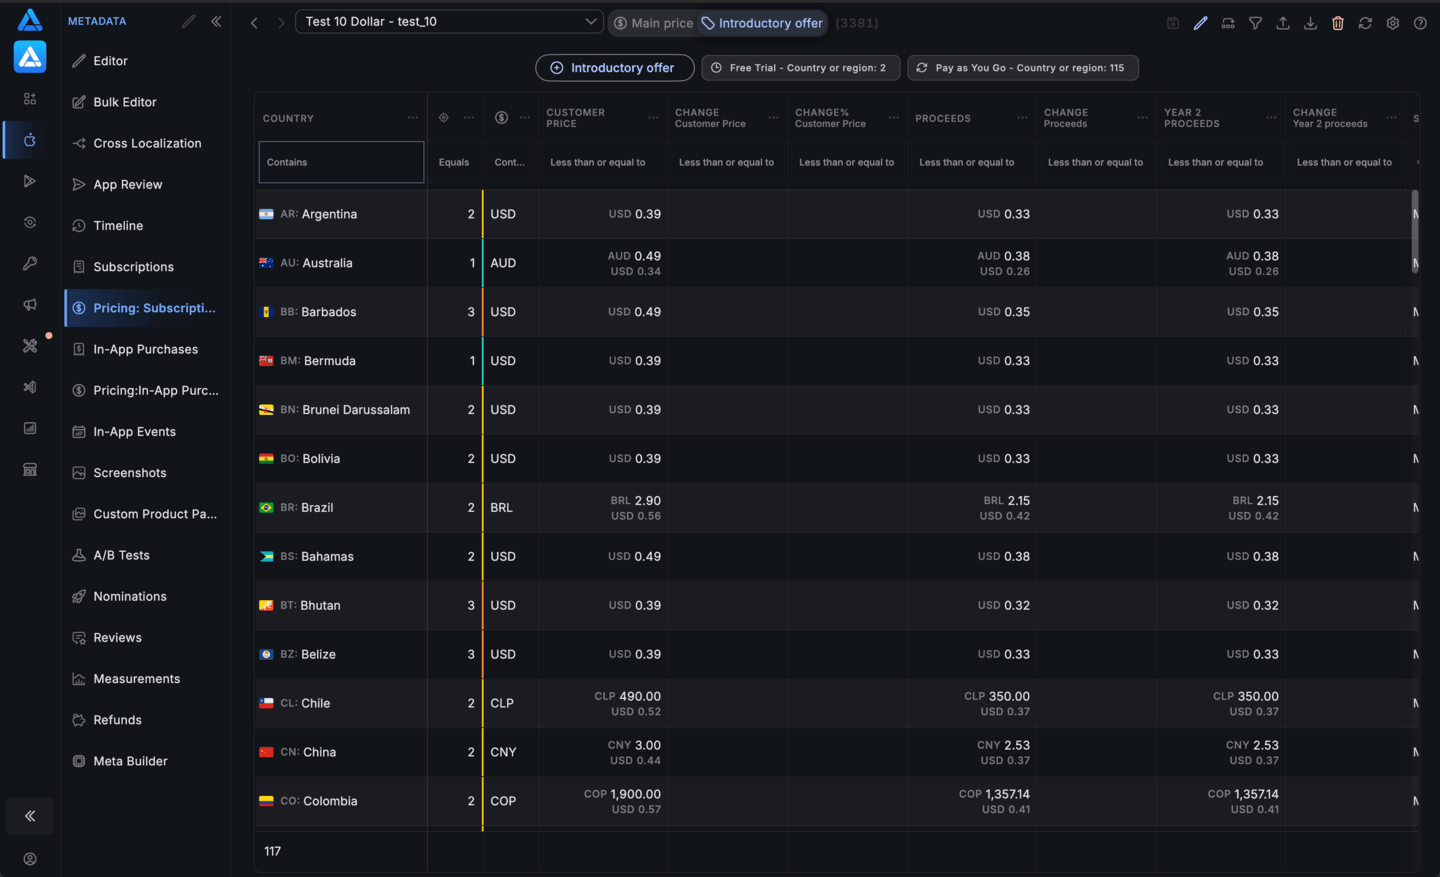The image size is (1440, 877).
Task: Click the download import icon
Action: (x=1310, y=23)
